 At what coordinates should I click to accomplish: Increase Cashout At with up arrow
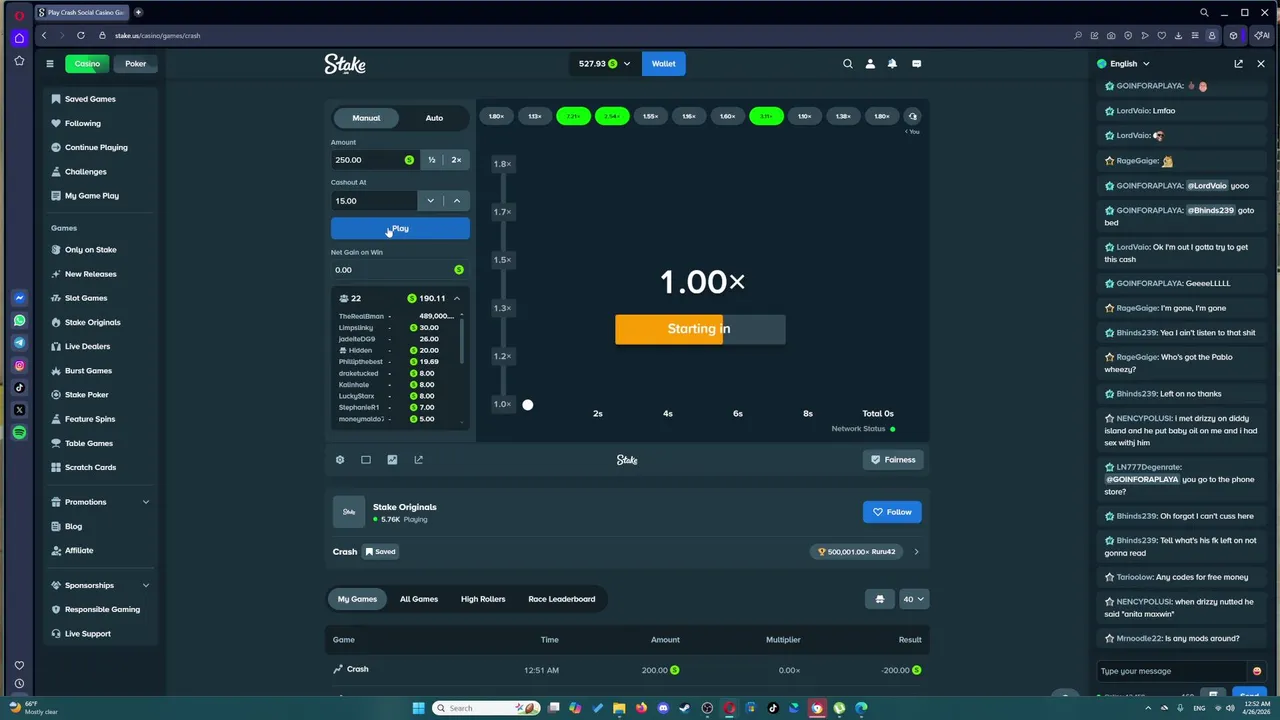[457, 201]
